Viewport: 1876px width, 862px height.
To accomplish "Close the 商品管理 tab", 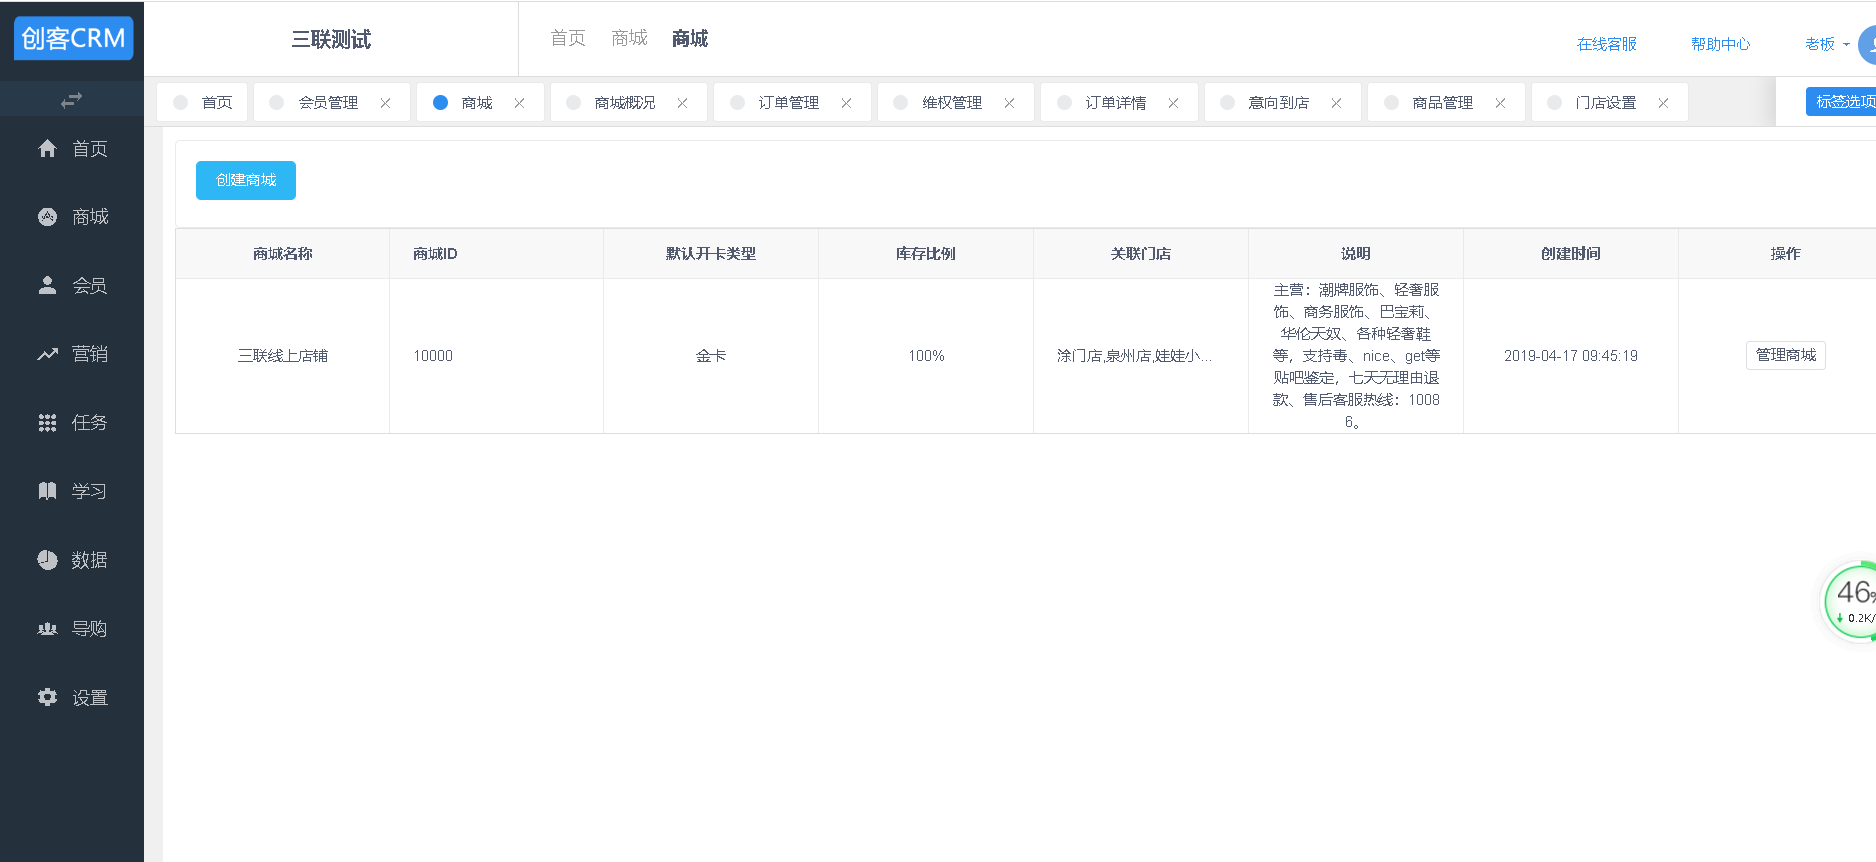I will point(1500,103).
